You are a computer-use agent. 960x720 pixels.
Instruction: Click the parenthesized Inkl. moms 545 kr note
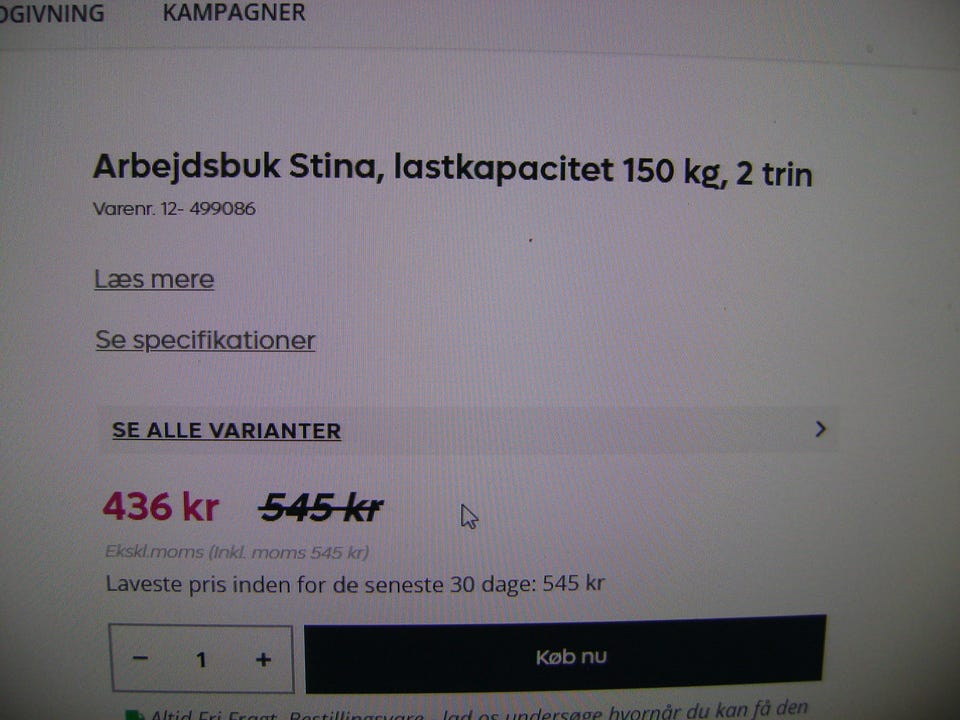(x=289, y=552)
